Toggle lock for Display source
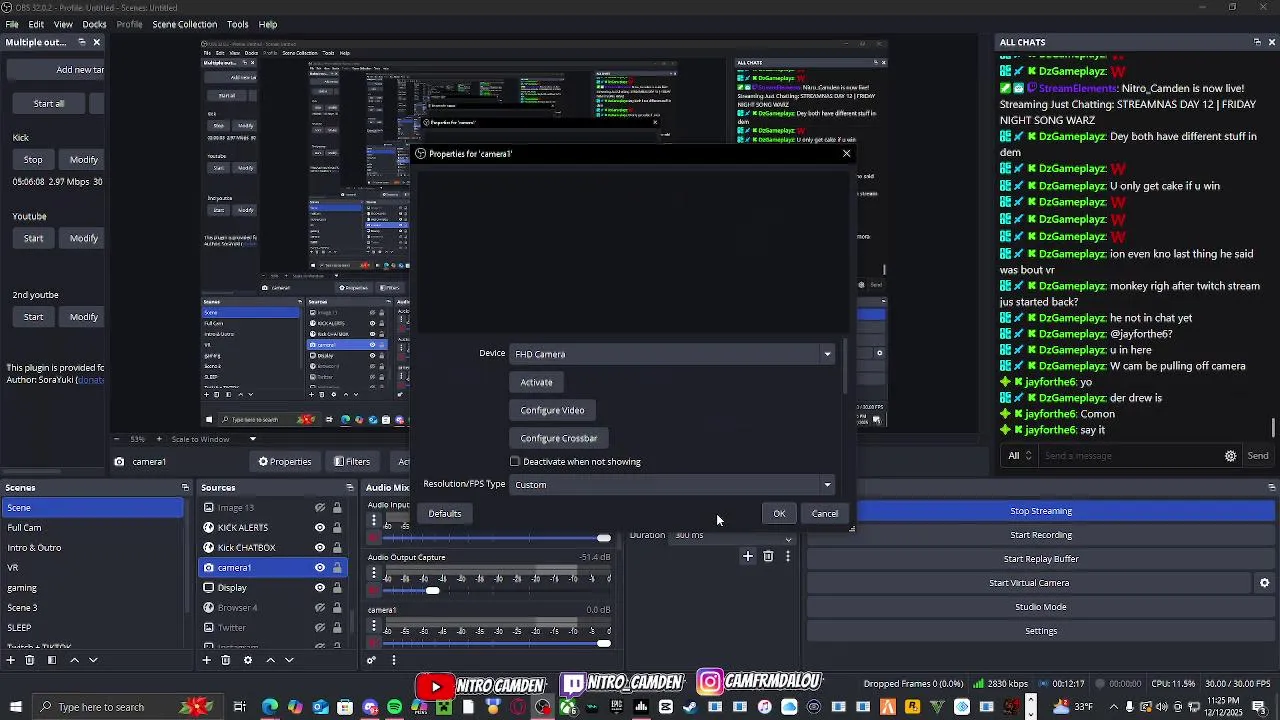This screenshot has width=1280, height=720. coord(337,587)
